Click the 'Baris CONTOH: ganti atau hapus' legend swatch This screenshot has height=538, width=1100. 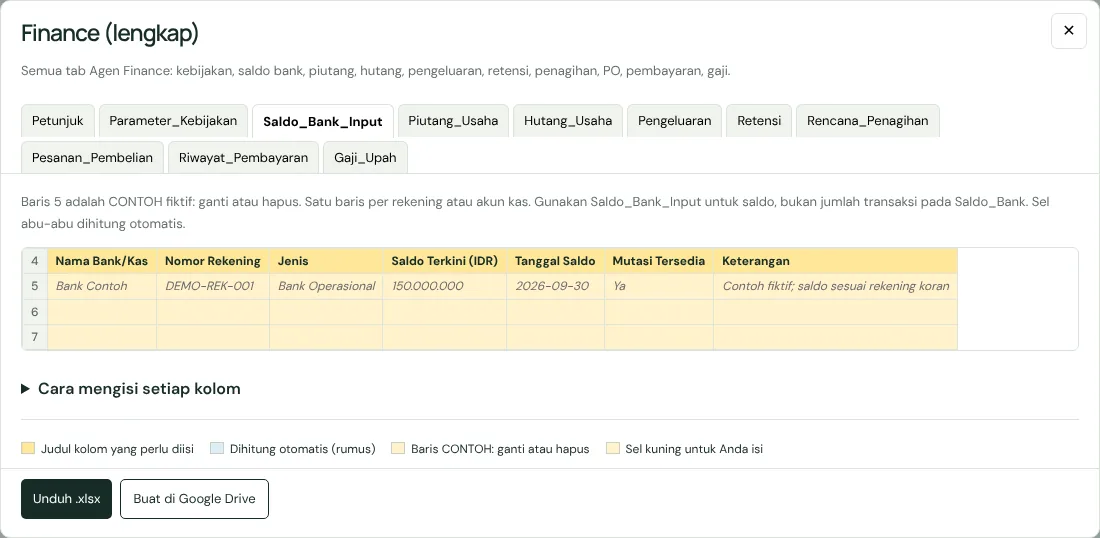[x=398, y=448]
